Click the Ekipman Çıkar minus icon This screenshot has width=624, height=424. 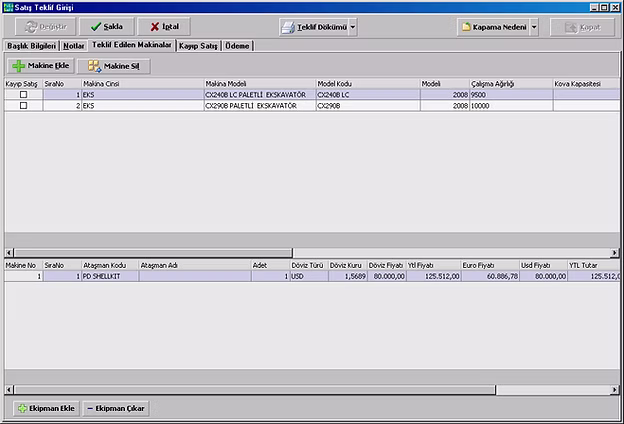[x=90, y=408]
